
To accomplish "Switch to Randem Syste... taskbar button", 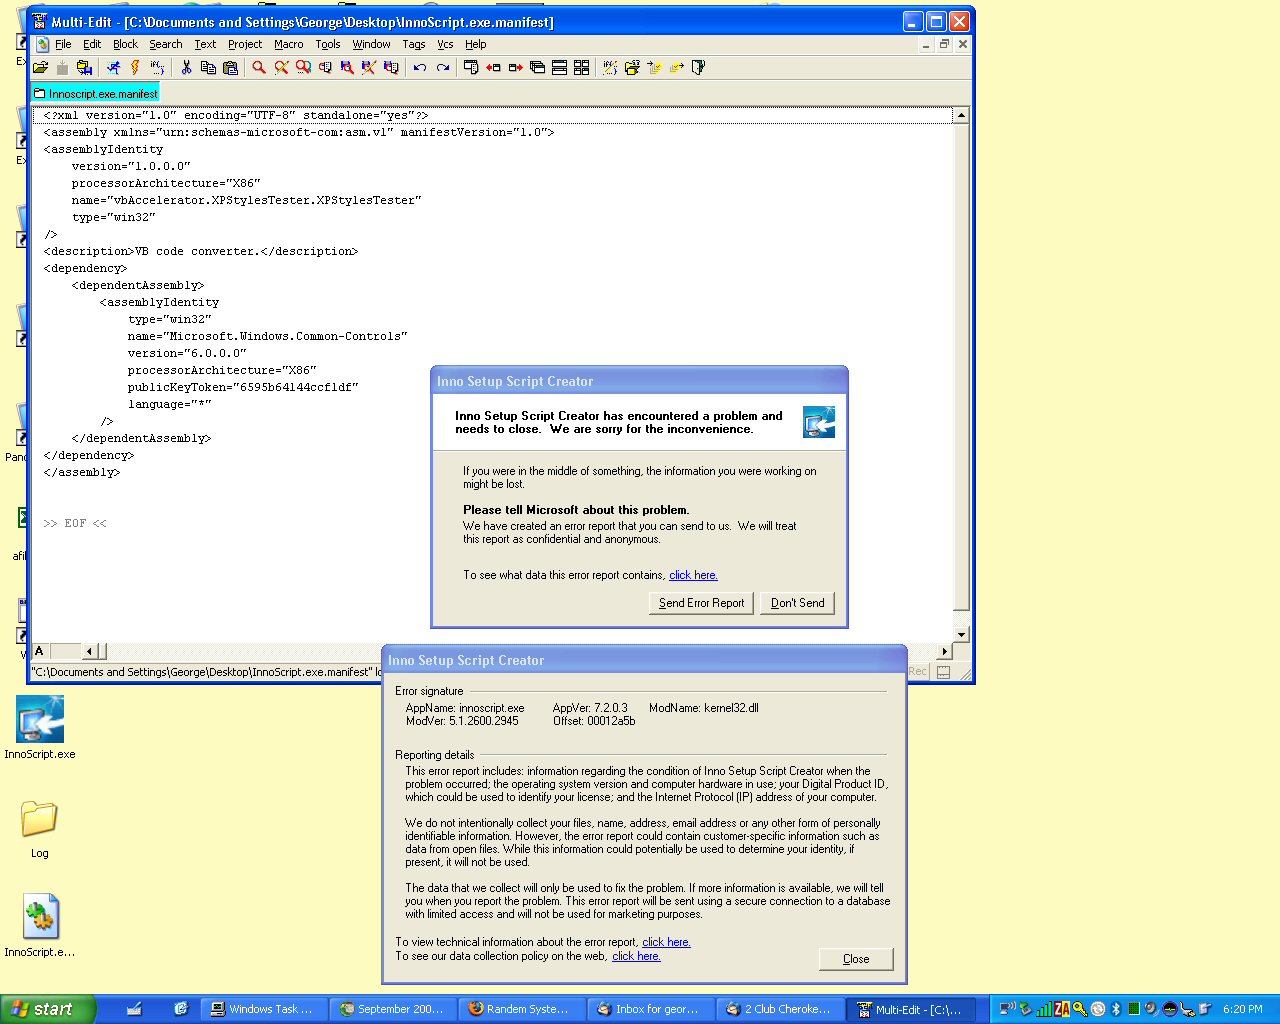I will click(x=521, y=1009).
